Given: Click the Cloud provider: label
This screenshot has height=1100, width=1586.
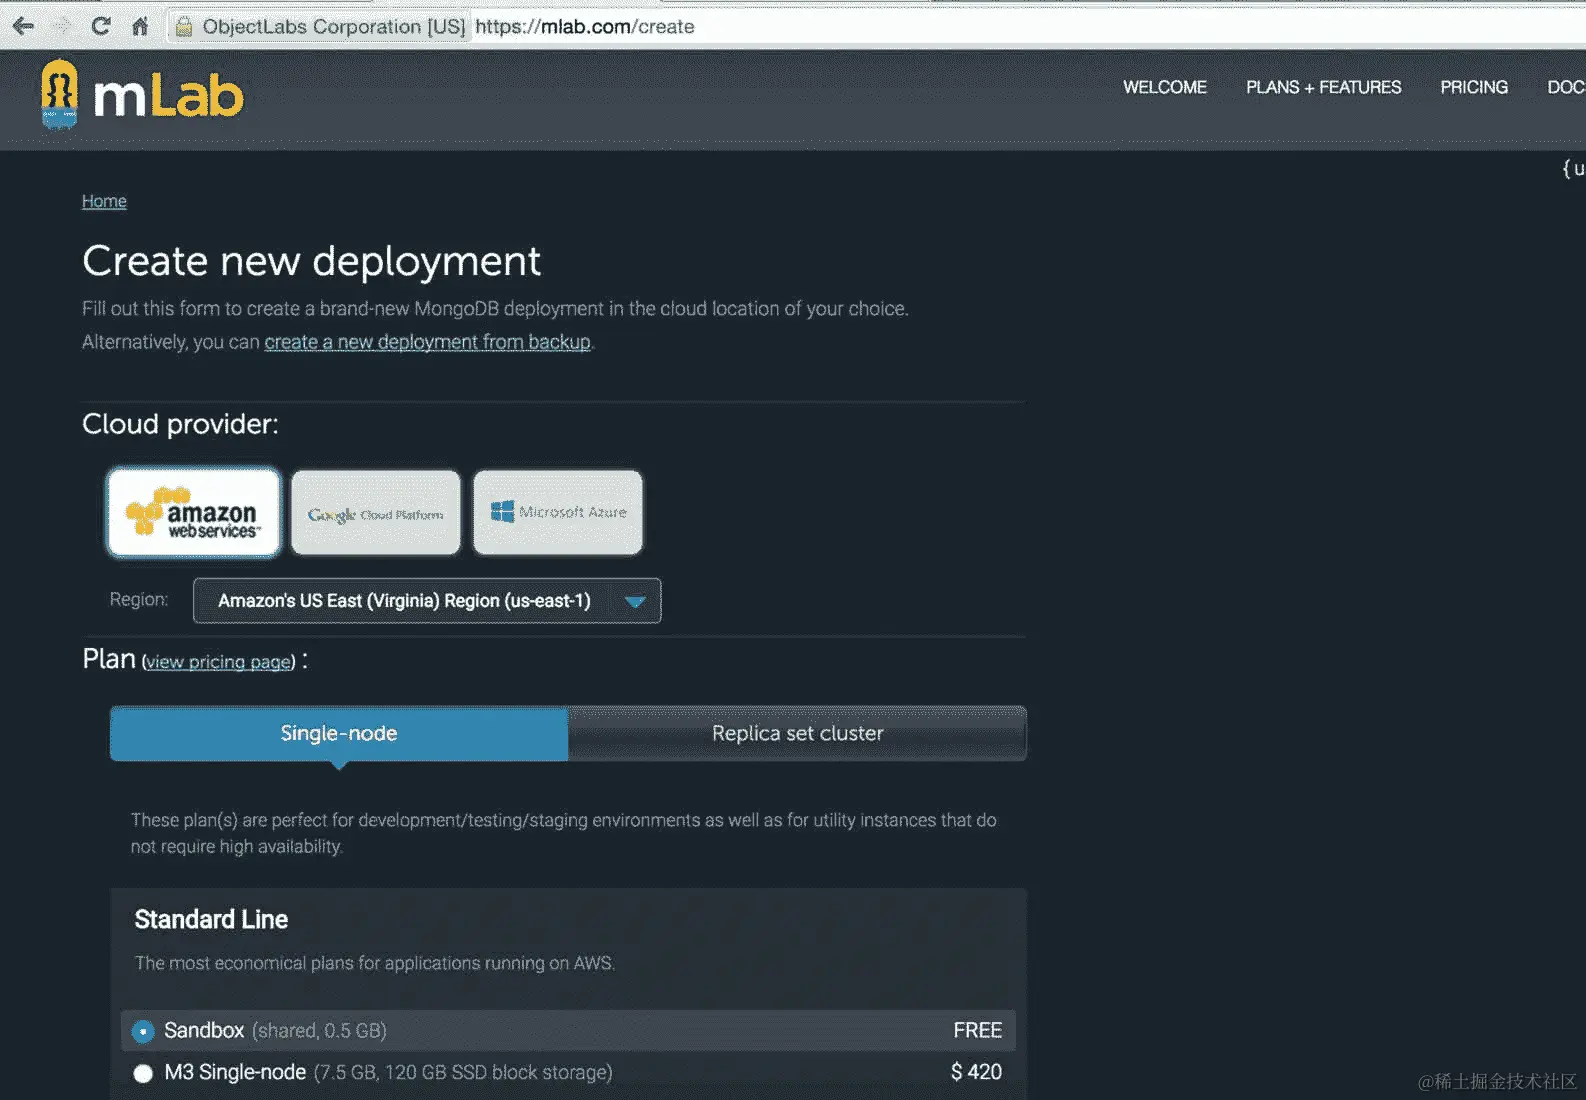Looking at the screenshot, I should [x=180, y=424].
